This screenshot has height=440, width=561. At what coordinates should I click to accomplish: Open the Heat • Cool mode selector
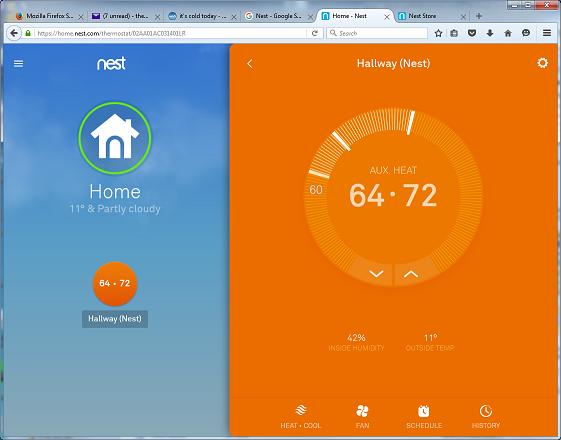(x=301, y=417)
